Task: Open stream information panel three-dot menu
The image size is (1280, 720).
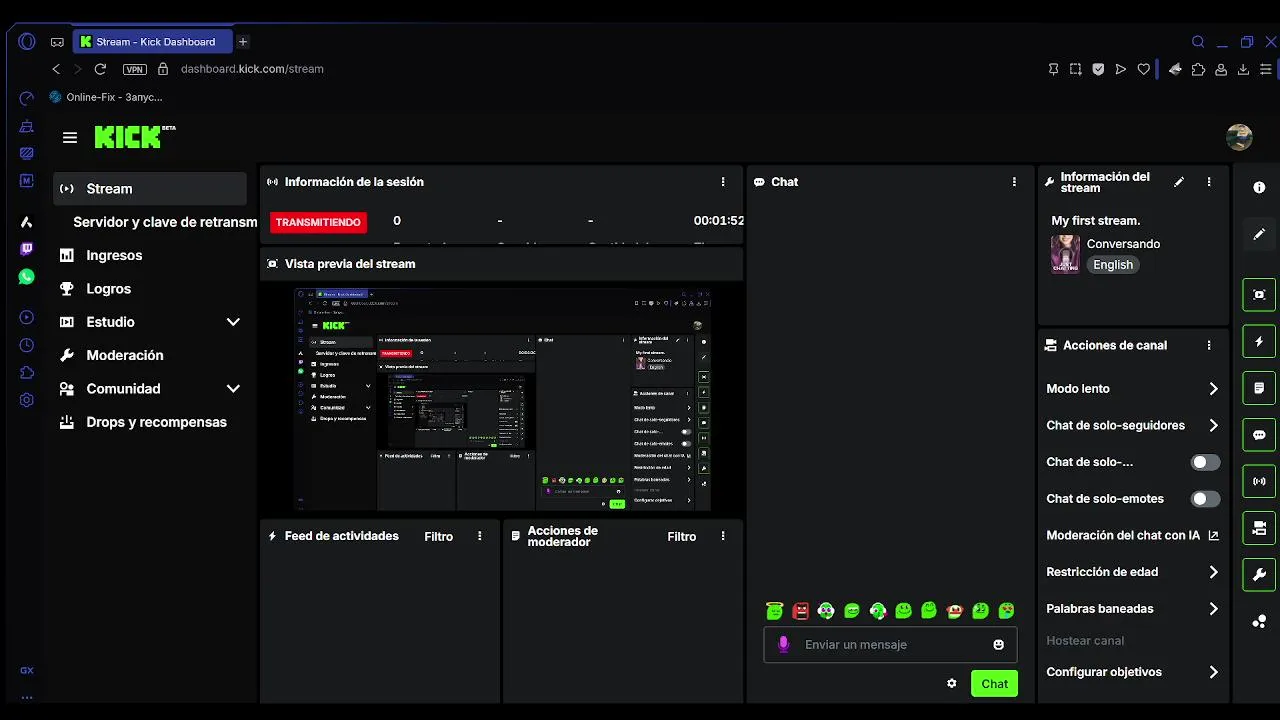Action: (x=1209, y=182)
